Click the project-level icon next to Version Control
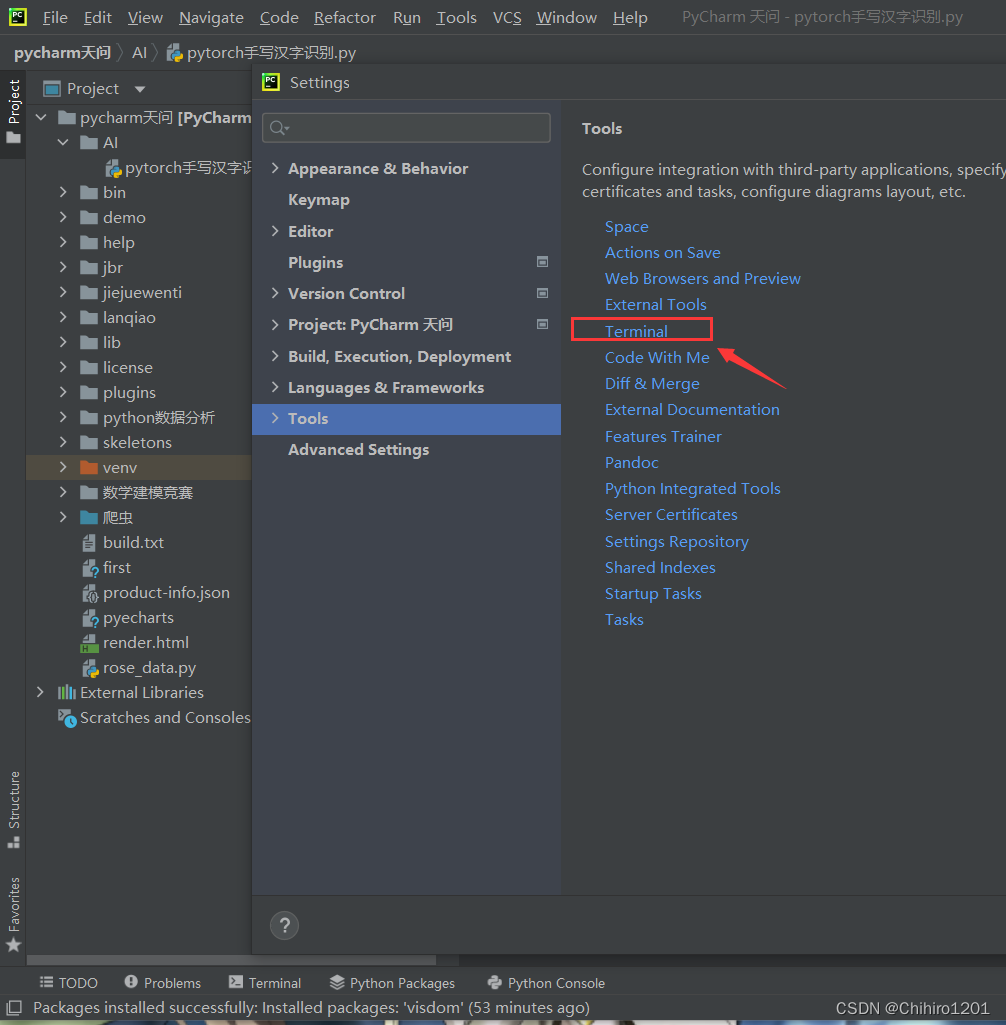 [542, 294]
